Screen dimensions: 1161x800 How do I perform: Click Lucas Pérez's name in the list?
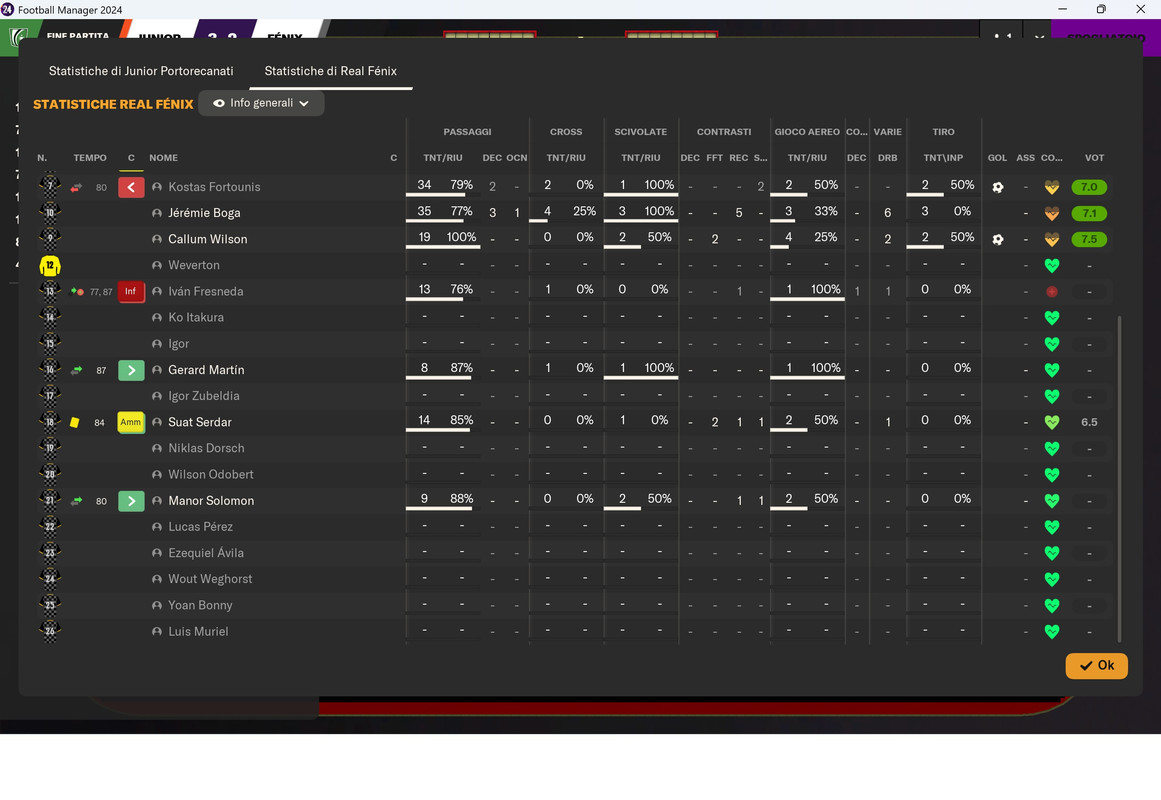pyautogui.click(x=201, y=527)
